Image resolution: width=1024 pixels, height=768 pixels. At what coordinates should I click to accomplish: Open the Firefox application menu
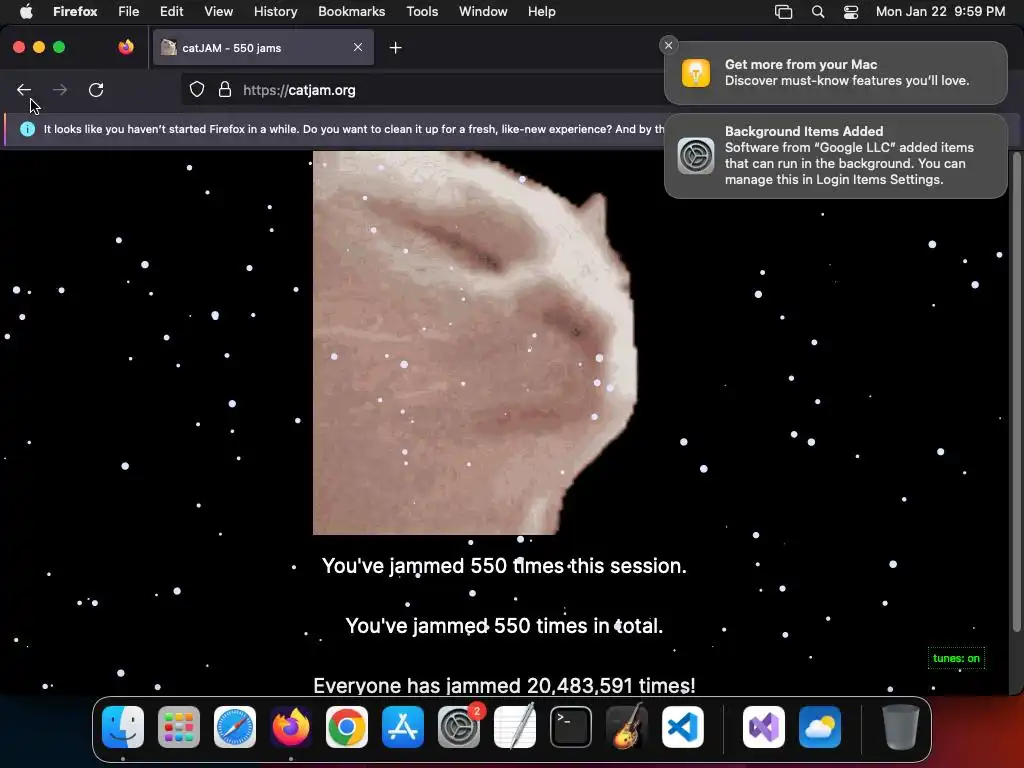[75, 11]
